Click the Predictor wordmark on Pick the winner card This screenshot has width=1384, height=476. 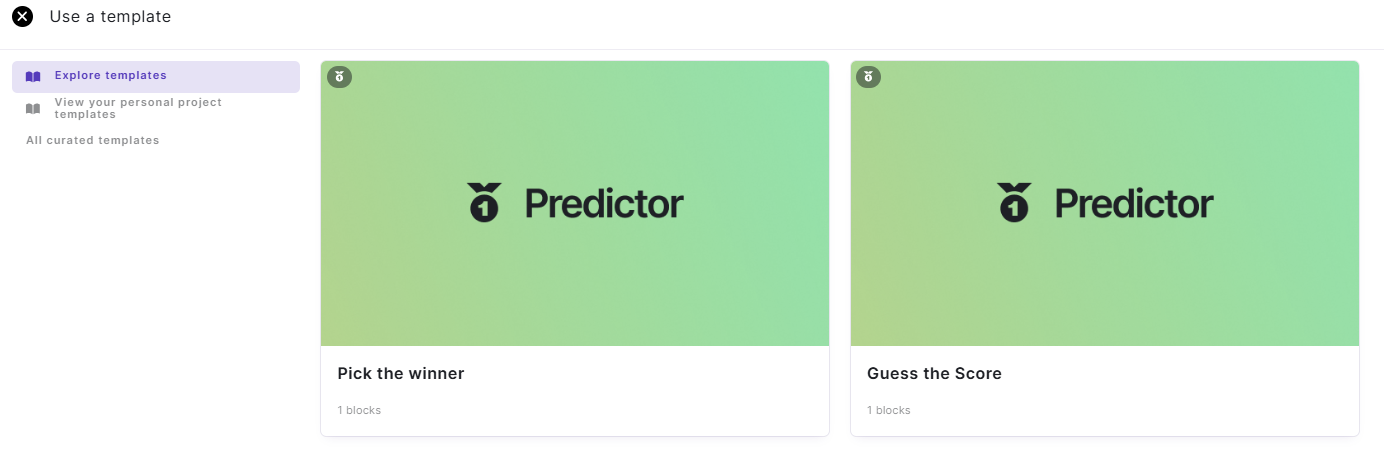pyautogui.click(x=604, y=204)
